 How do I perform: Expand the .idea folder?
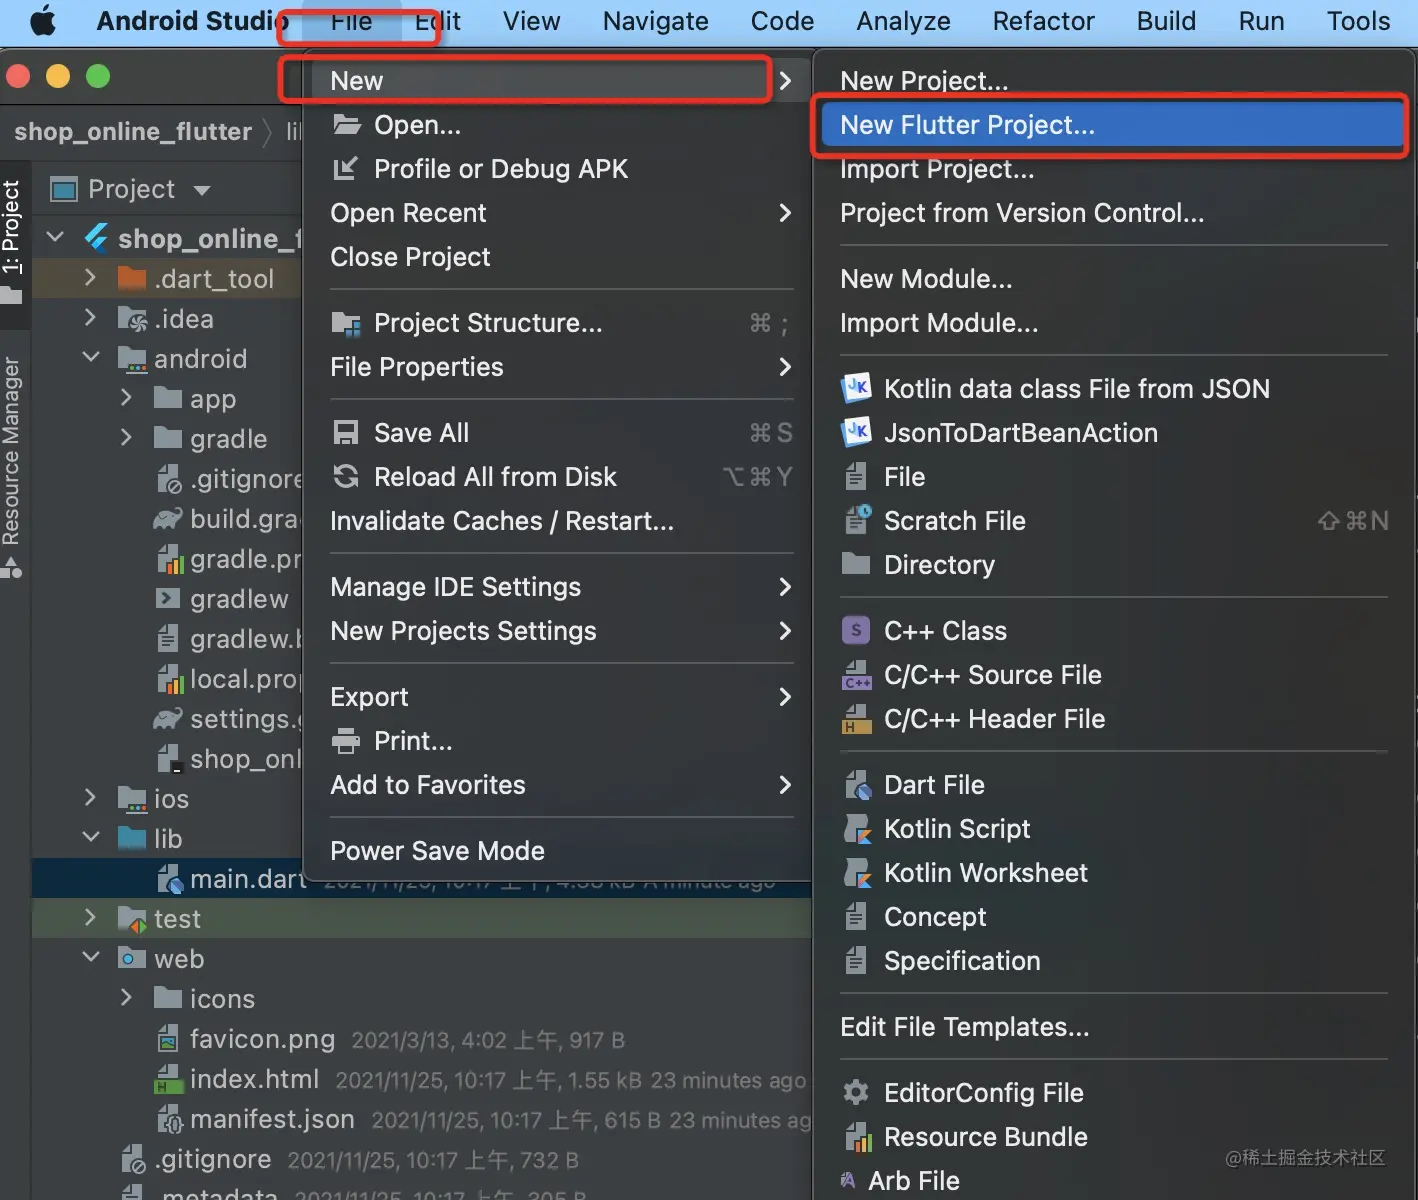coord(90,318)
